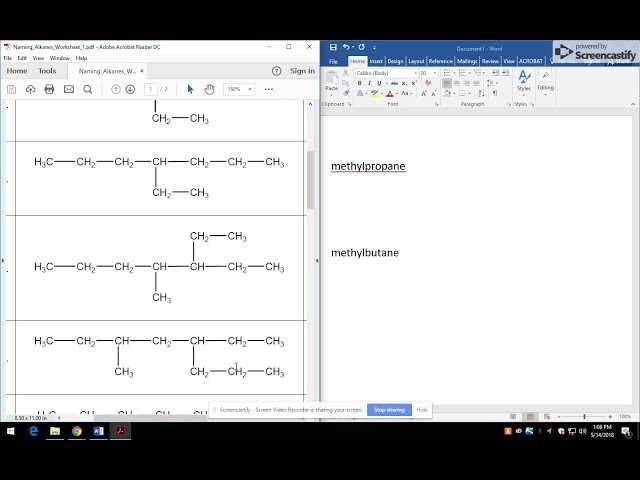640x480 pixels.
Task: Click the shrink font size icon
Action: pyautogui.click(x=433, y=93)
